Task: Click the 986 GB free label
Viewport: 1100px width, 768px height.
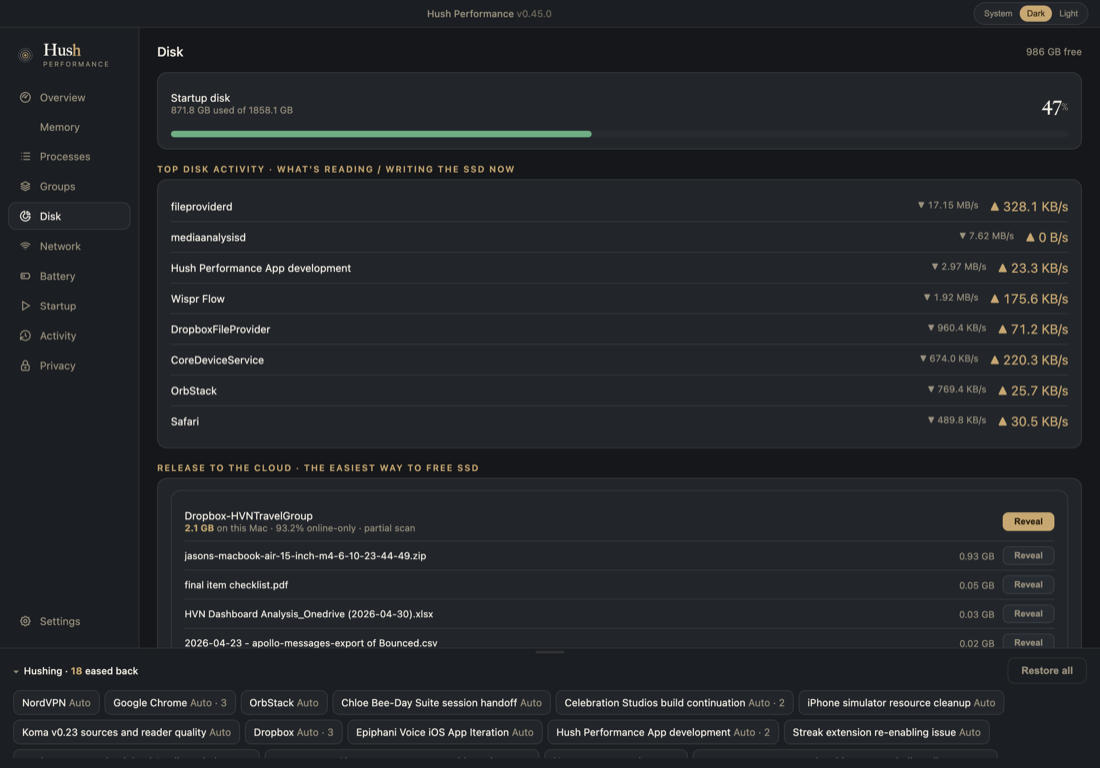Action: pyautogui.click(x=1053, y=52)
